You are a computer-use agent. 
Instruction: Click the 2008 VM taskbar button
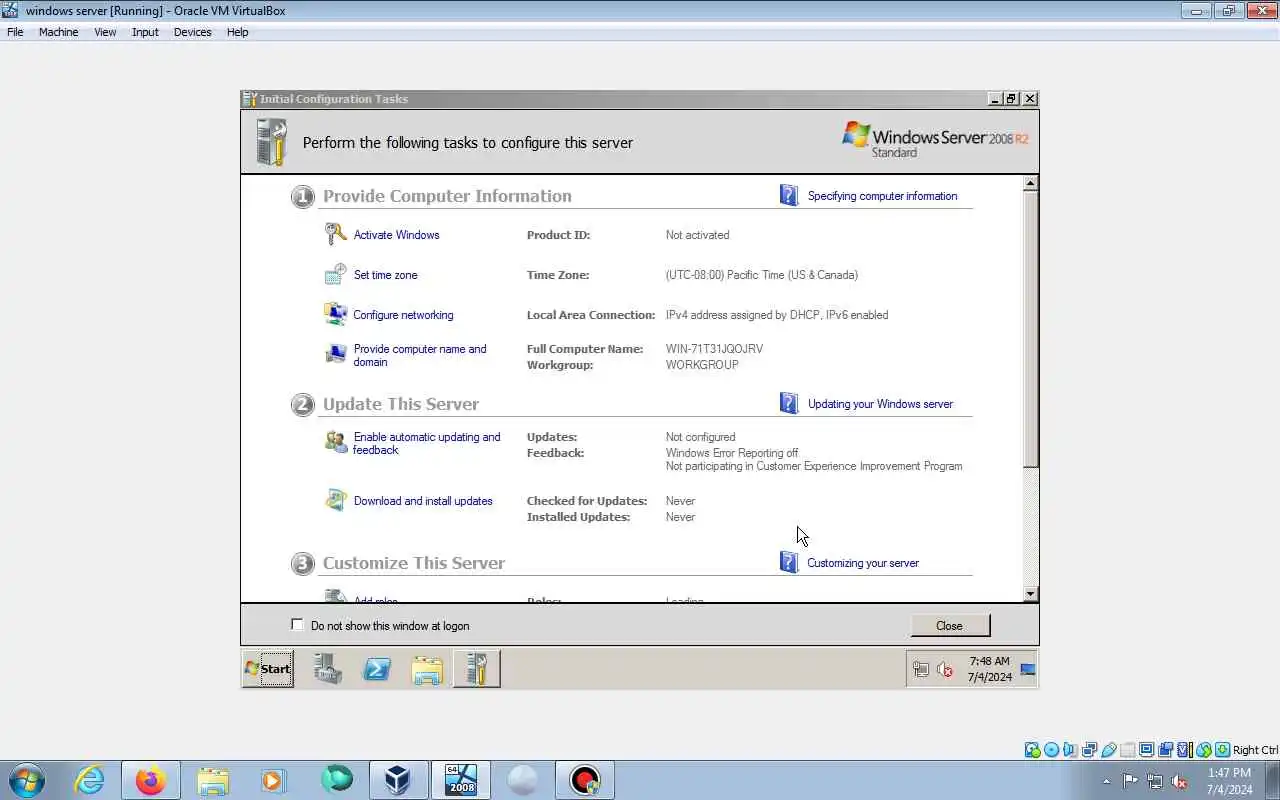461,780
